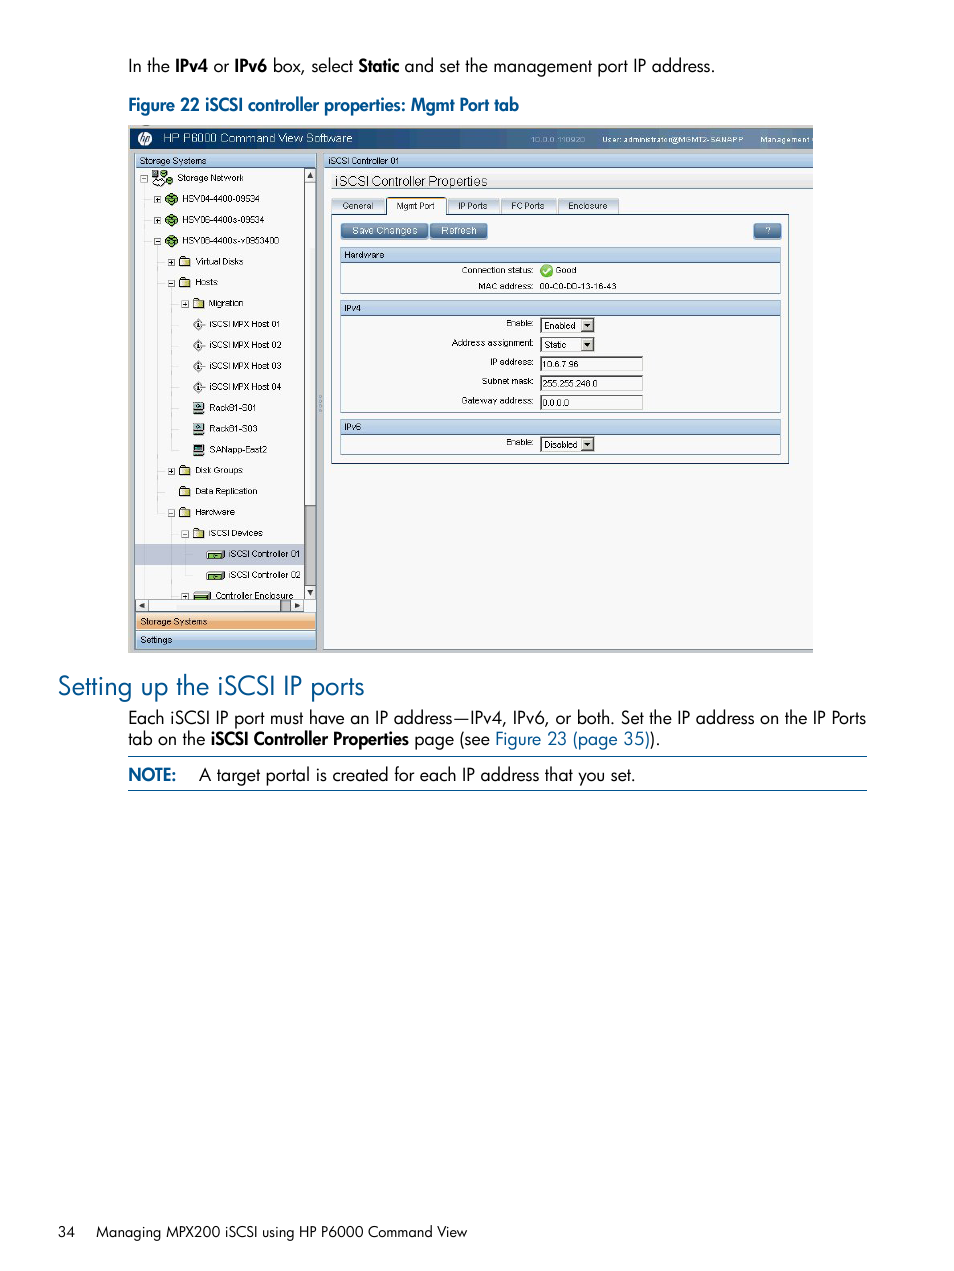Select the HSV06-4400s-09534 storage system icon

click(x=172, y=220)
